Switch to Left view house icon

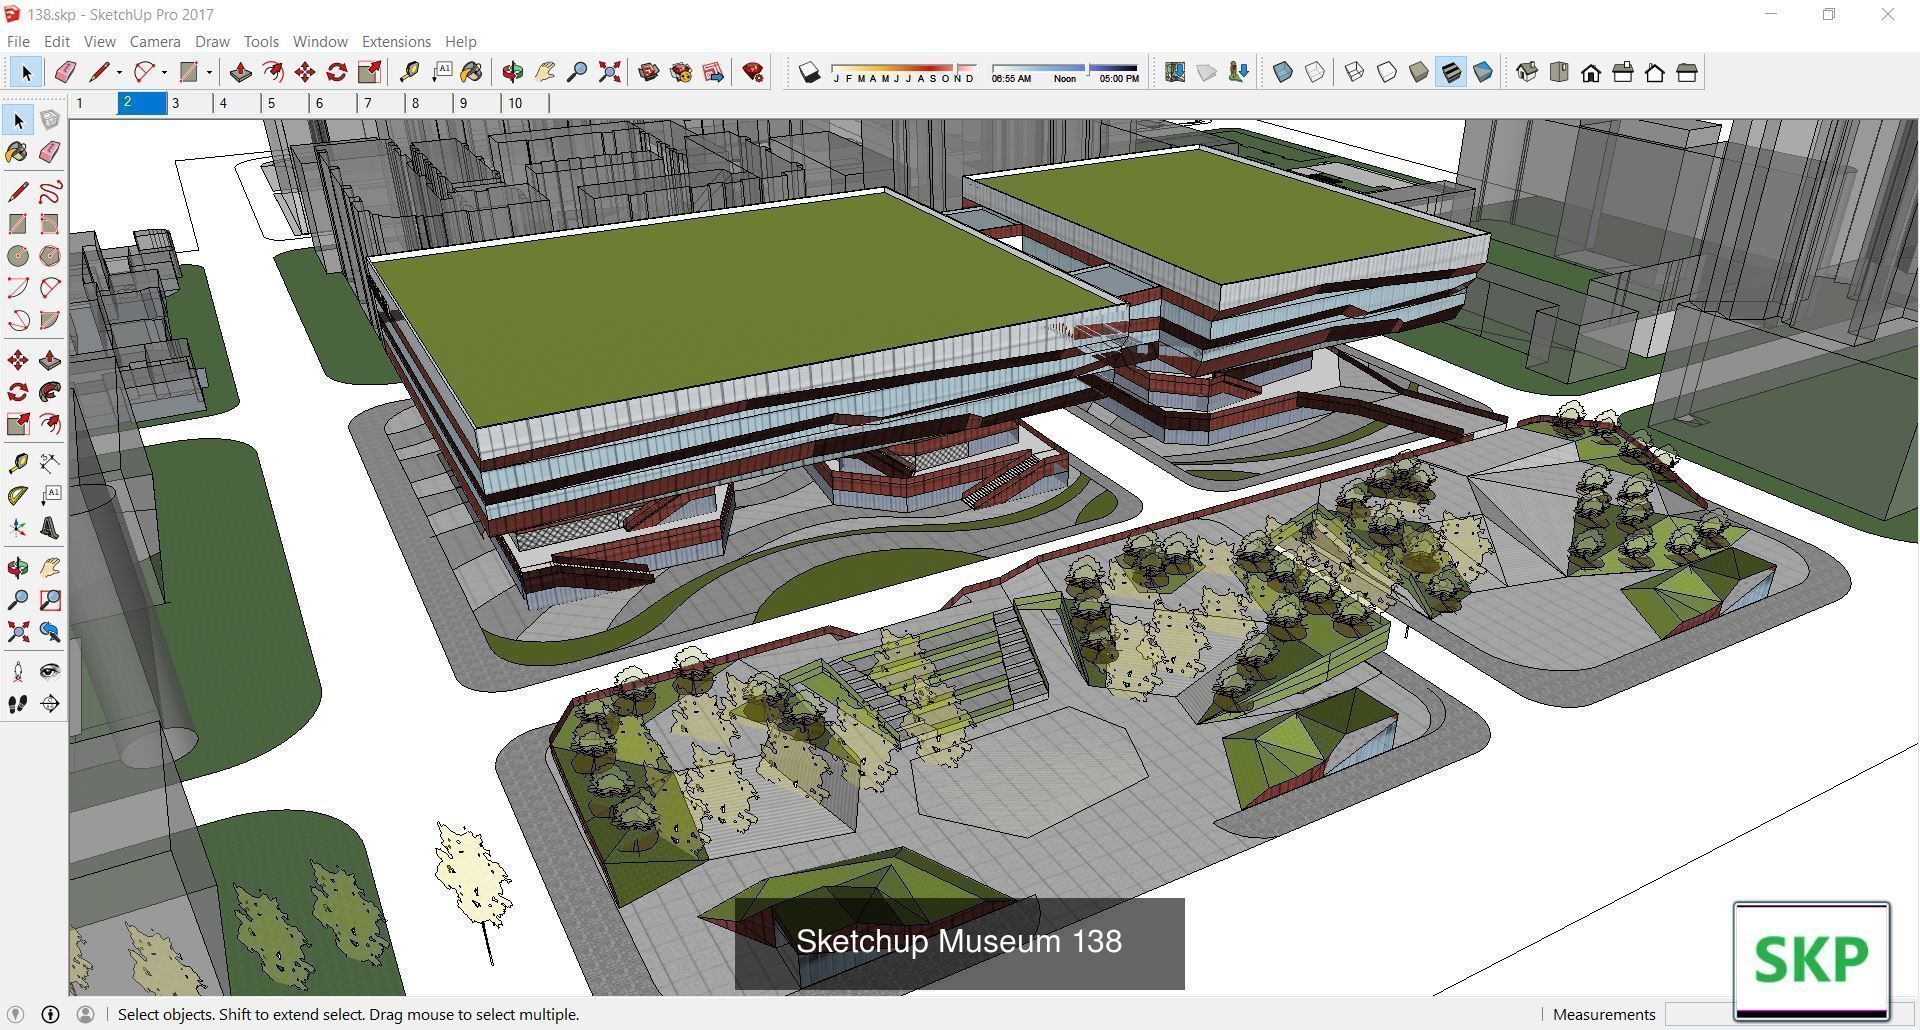pyautogui.click(x=1687, y=72)
